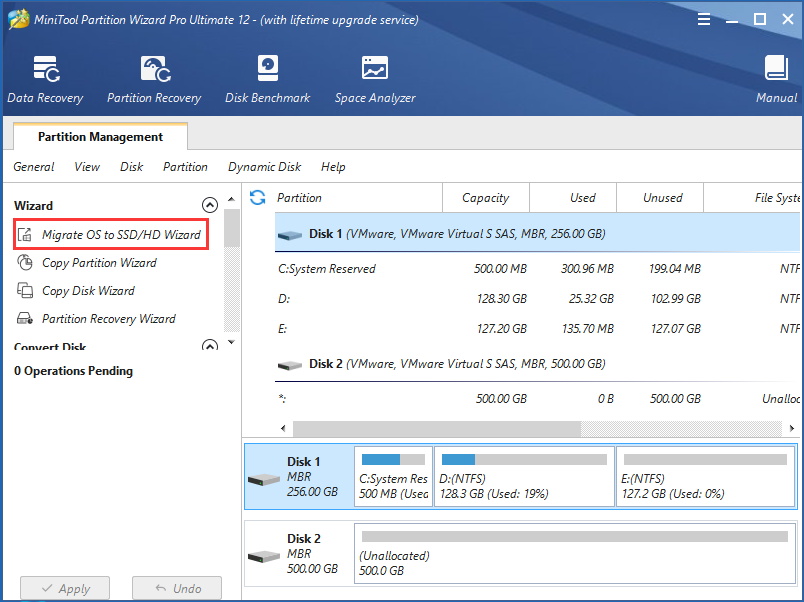The image size is (804, 602).
Task: Open the Manual book icon
Action: pos(776,68)
